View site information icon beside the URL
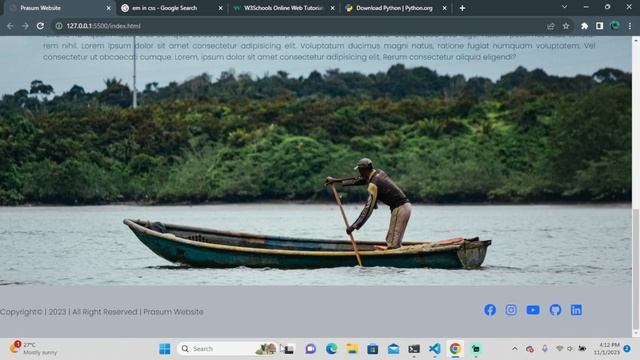This screenshot has width=640, height=360. pyautogui.click(x=59, y=26)
